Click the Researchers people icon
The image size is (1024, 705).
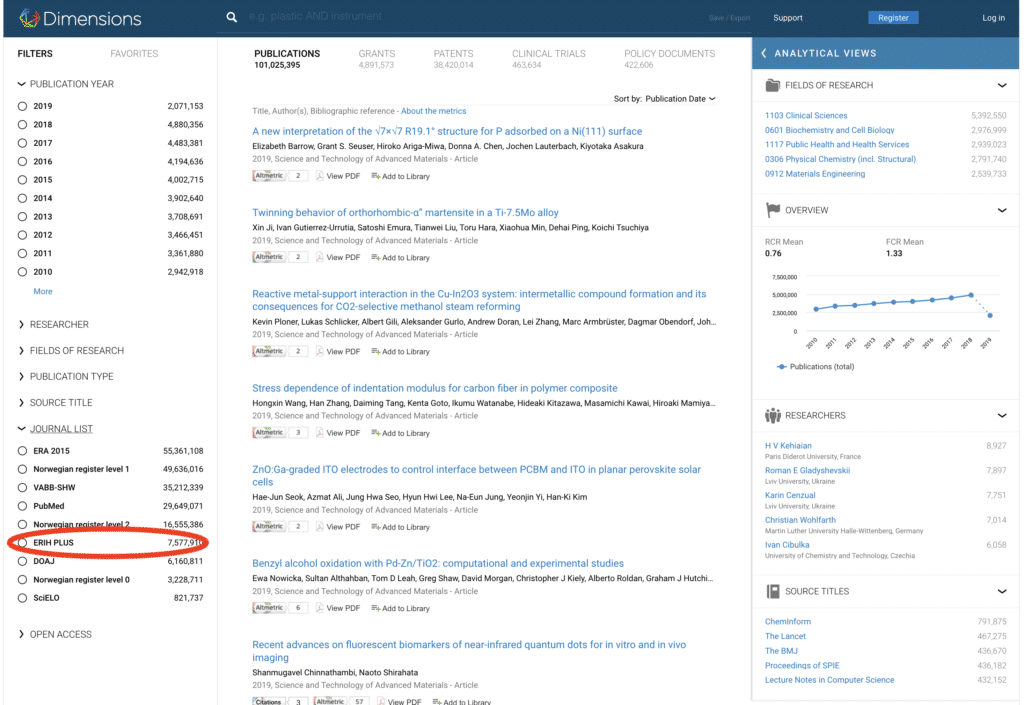point(772,416)
